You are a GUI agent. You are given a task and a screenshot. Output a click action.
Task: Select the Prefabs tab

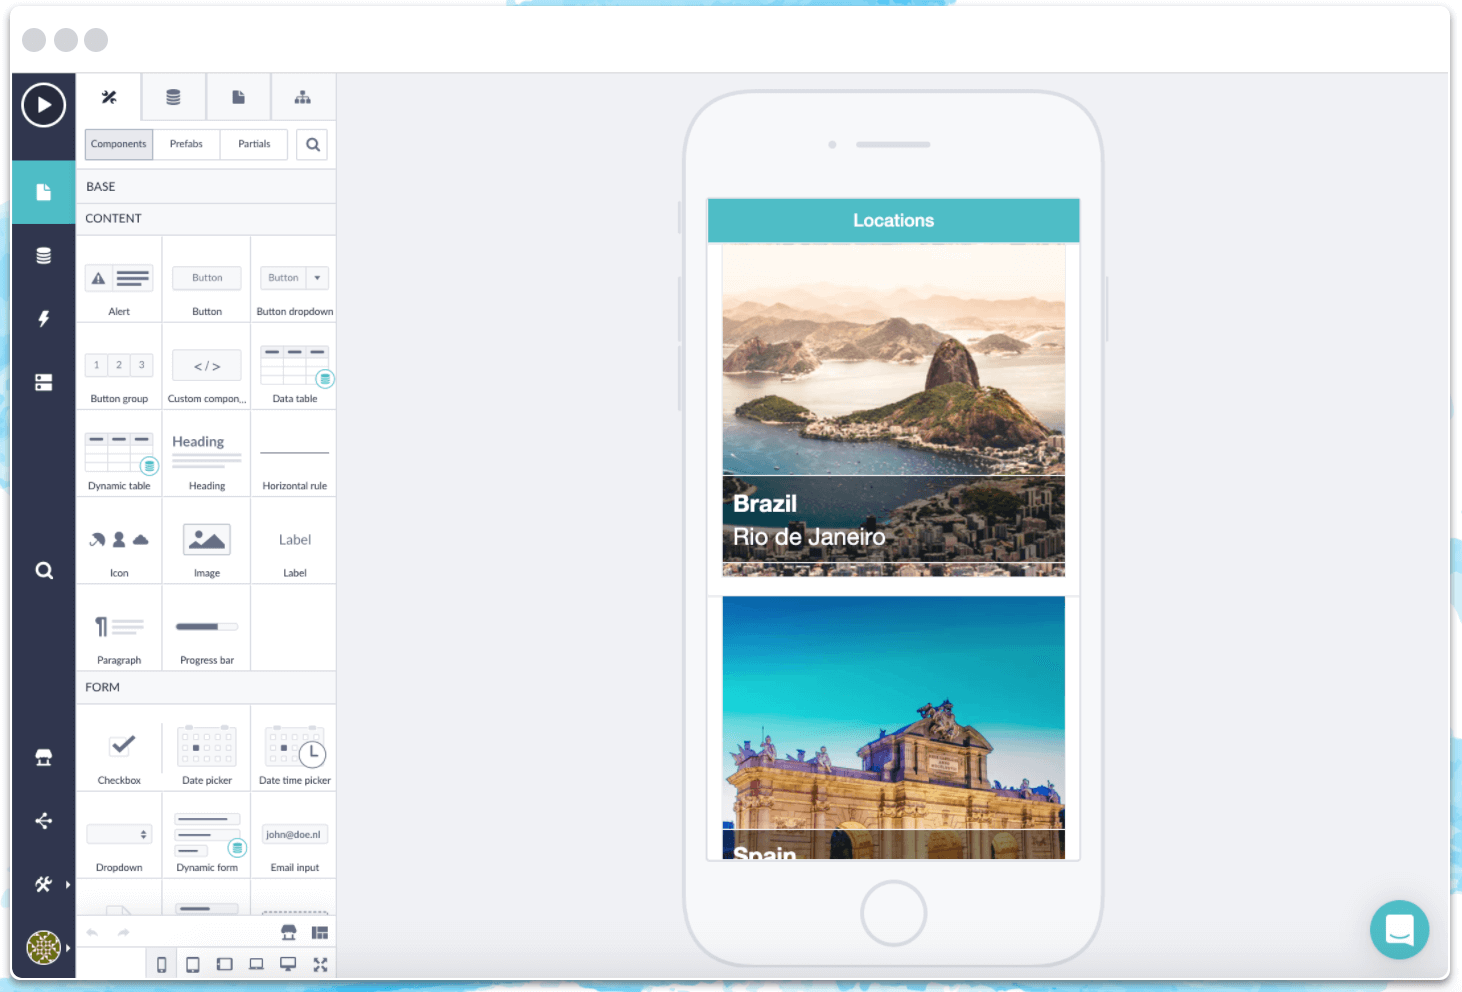pyautogui.click(x=186, y=144)
